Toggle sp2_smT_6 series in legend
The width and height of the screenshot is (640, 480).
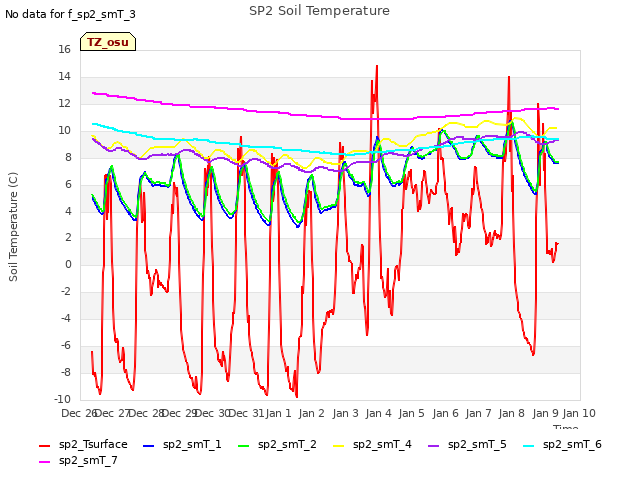point(562,444)
